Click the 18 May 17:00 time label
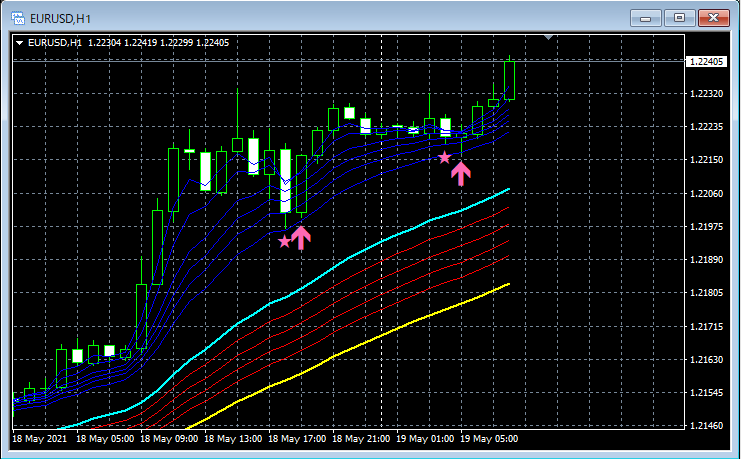 point(297,439)
